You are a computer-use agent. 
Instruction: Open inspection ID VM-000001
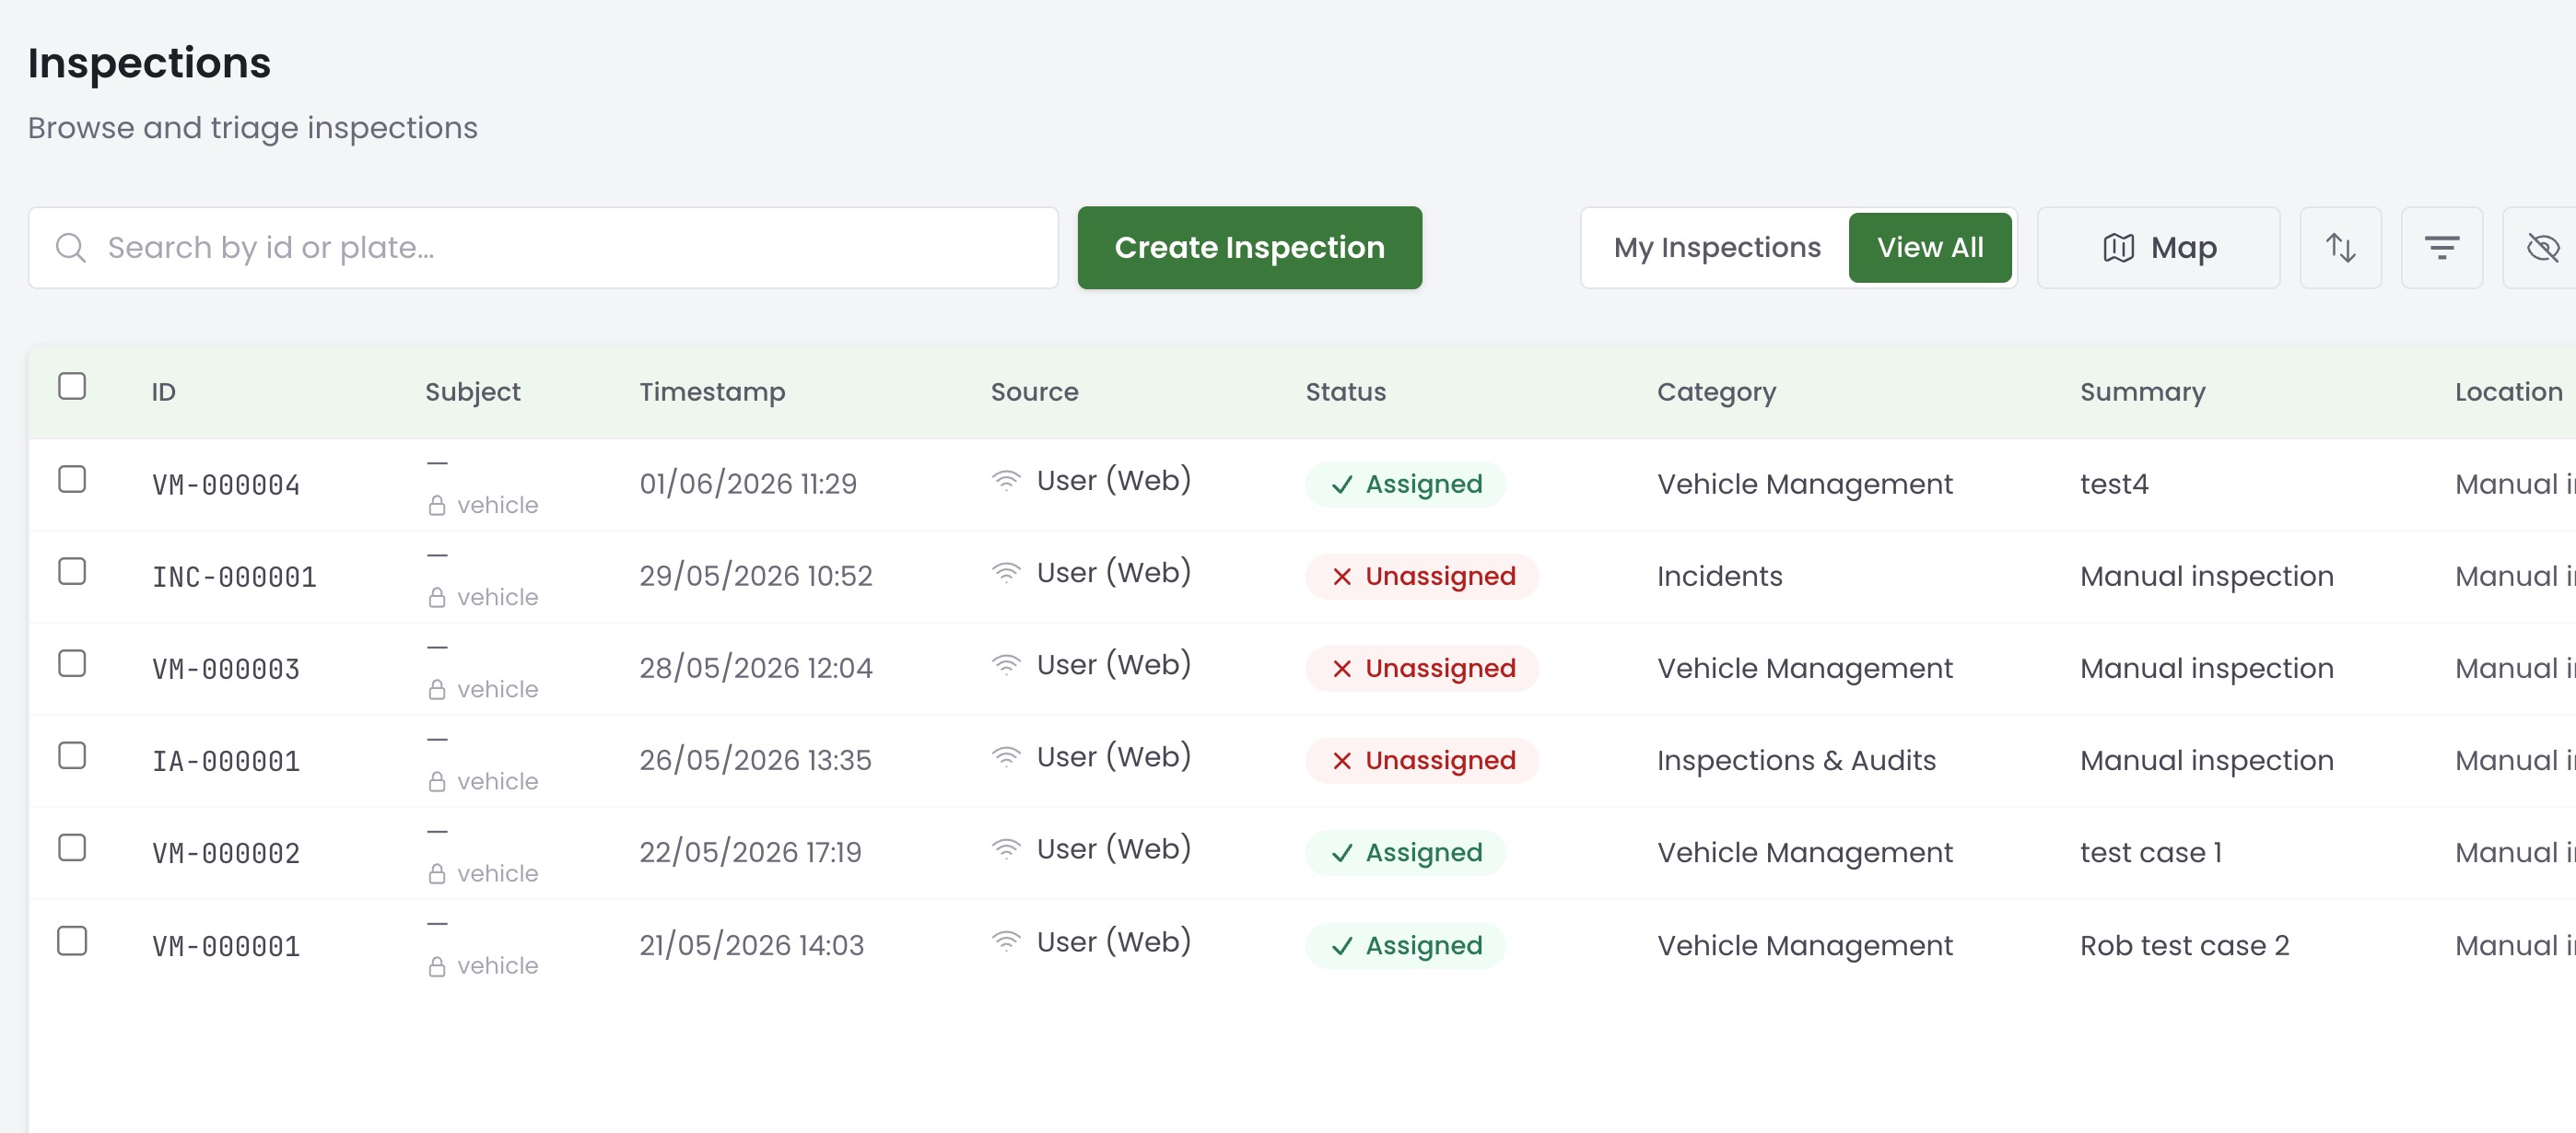coord(226,946)
